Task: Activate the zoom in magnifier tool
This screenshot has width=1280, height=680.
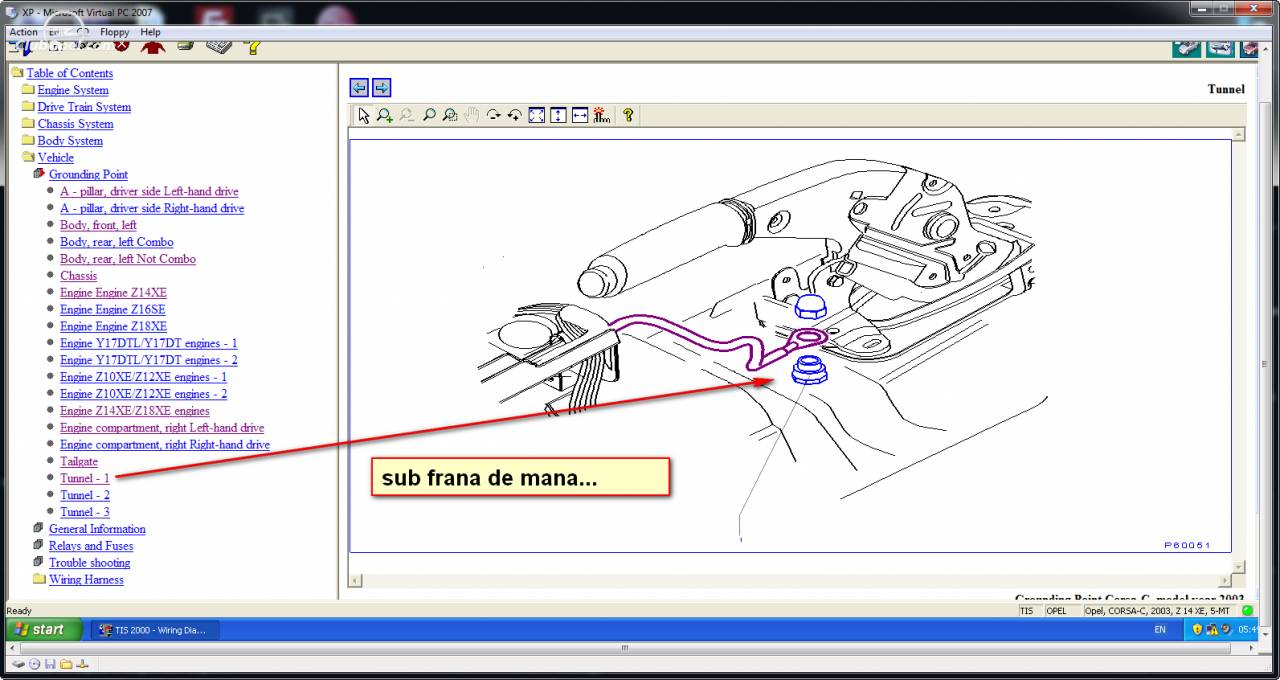Action: point(385,115)
